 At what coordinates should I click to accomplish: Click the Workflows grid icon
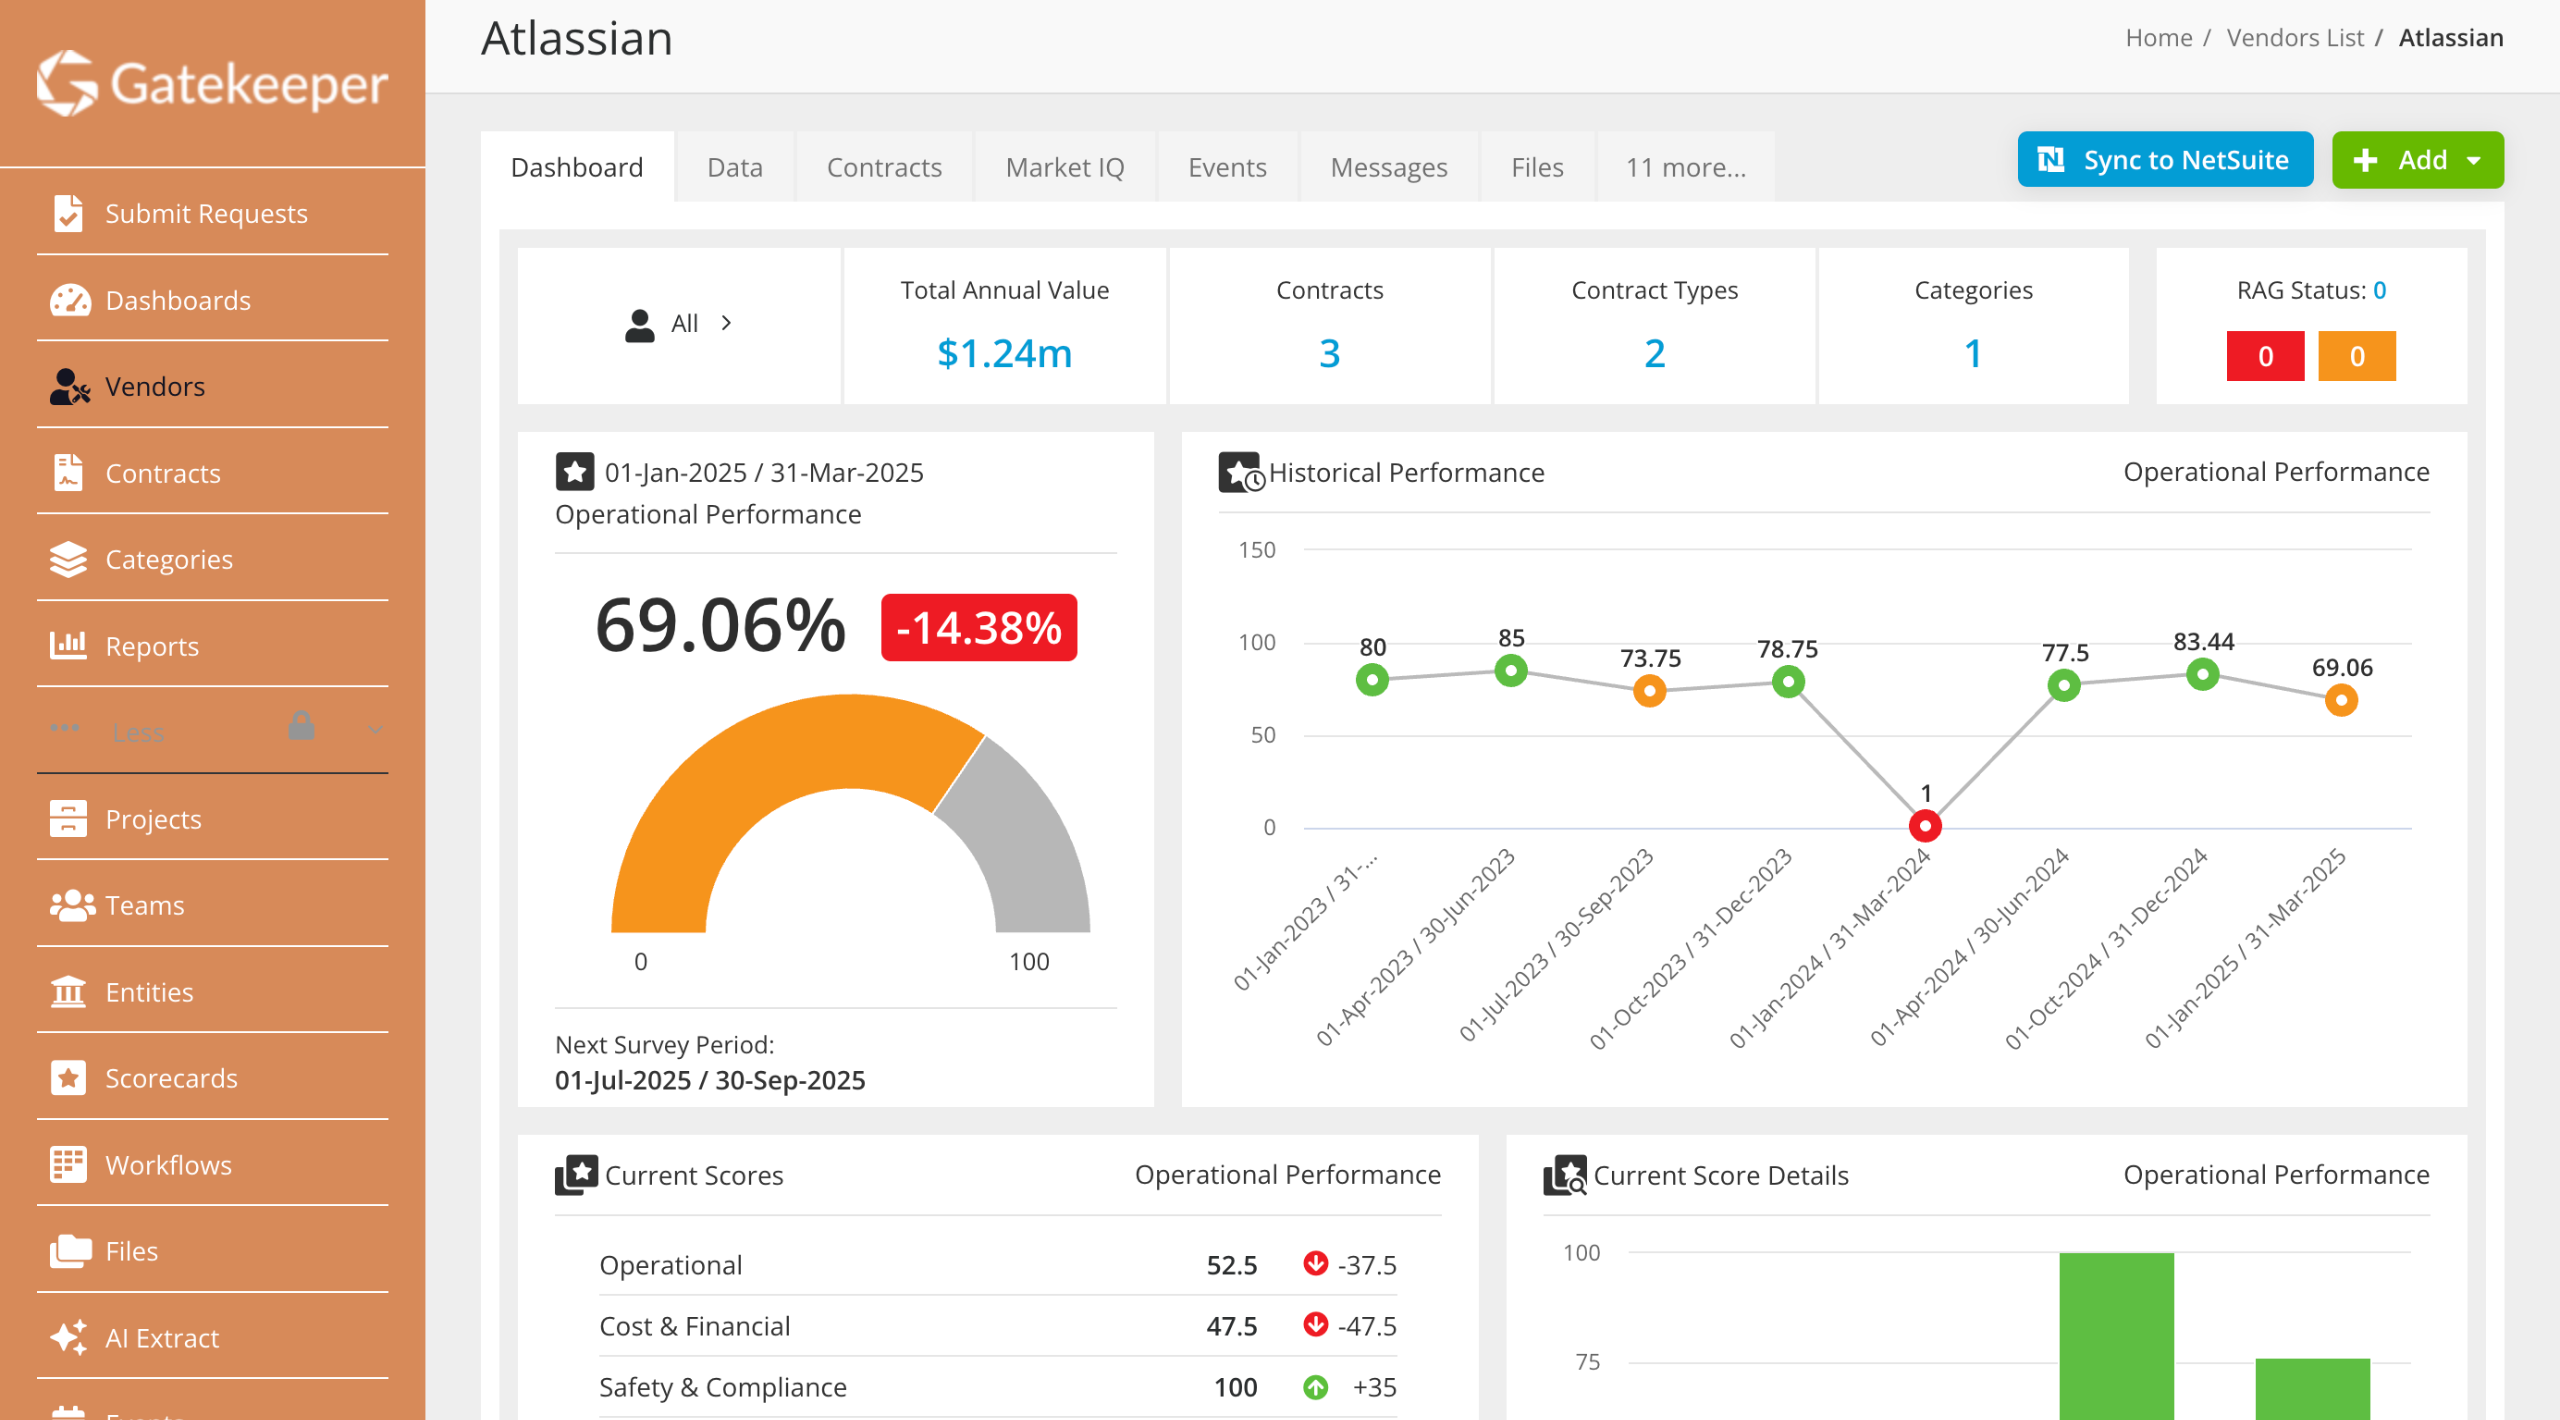(68, 1165)
